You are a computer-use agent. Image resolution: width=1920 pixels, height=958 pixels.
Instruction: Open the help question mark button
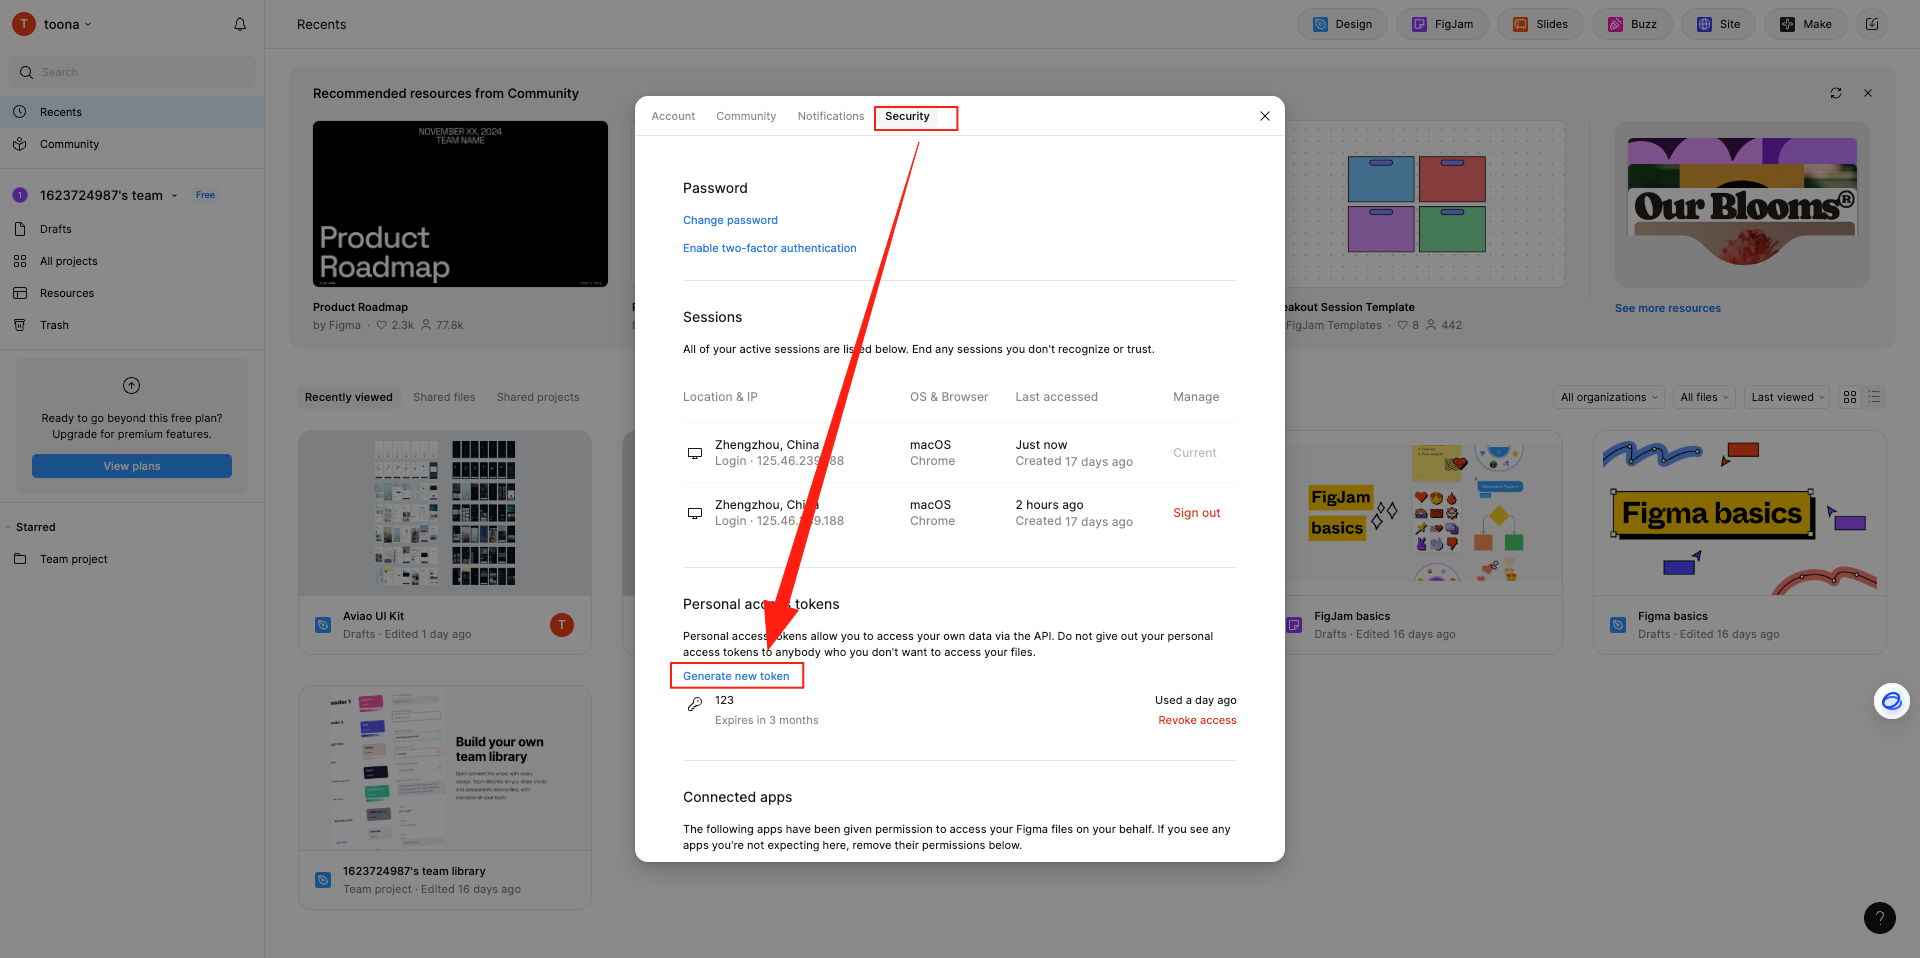[x=1879, y=917]
